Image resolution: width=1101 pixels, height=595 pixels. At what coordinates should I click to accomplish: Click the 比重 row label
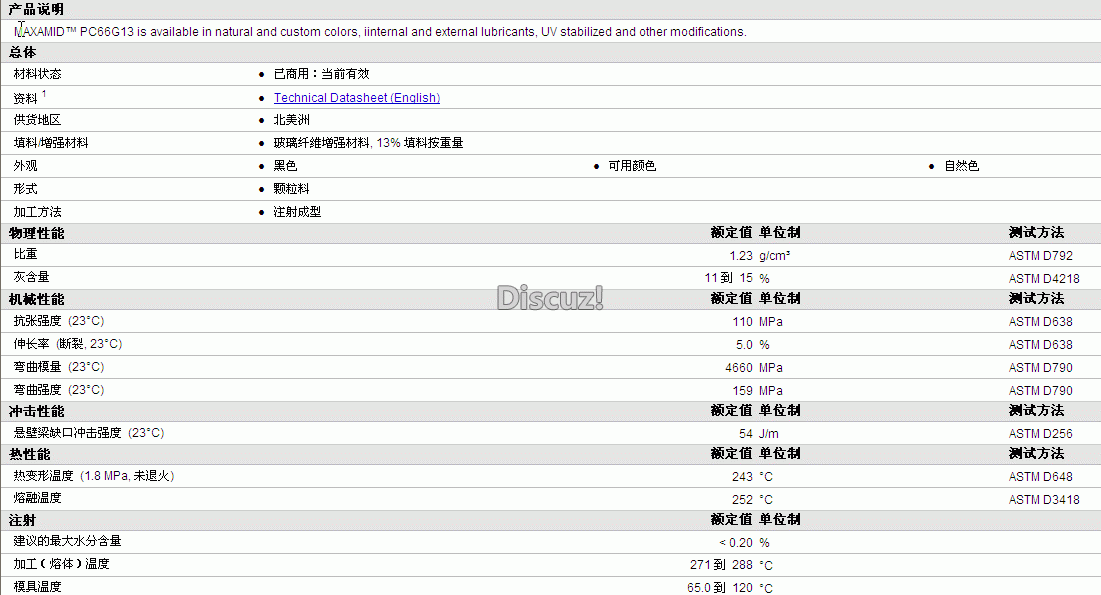25,254
